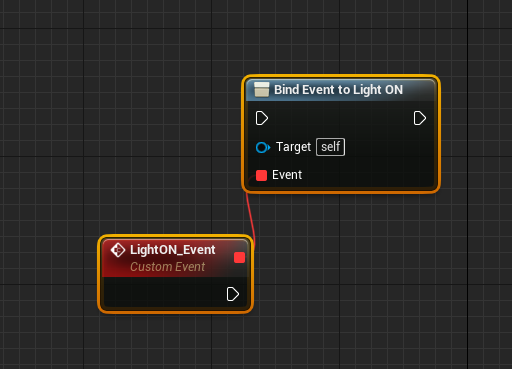This screenshot has height=369, width=512.
Task: Click the LightON_Event custom event diamond icon
Action: click(x=118, y=250)
